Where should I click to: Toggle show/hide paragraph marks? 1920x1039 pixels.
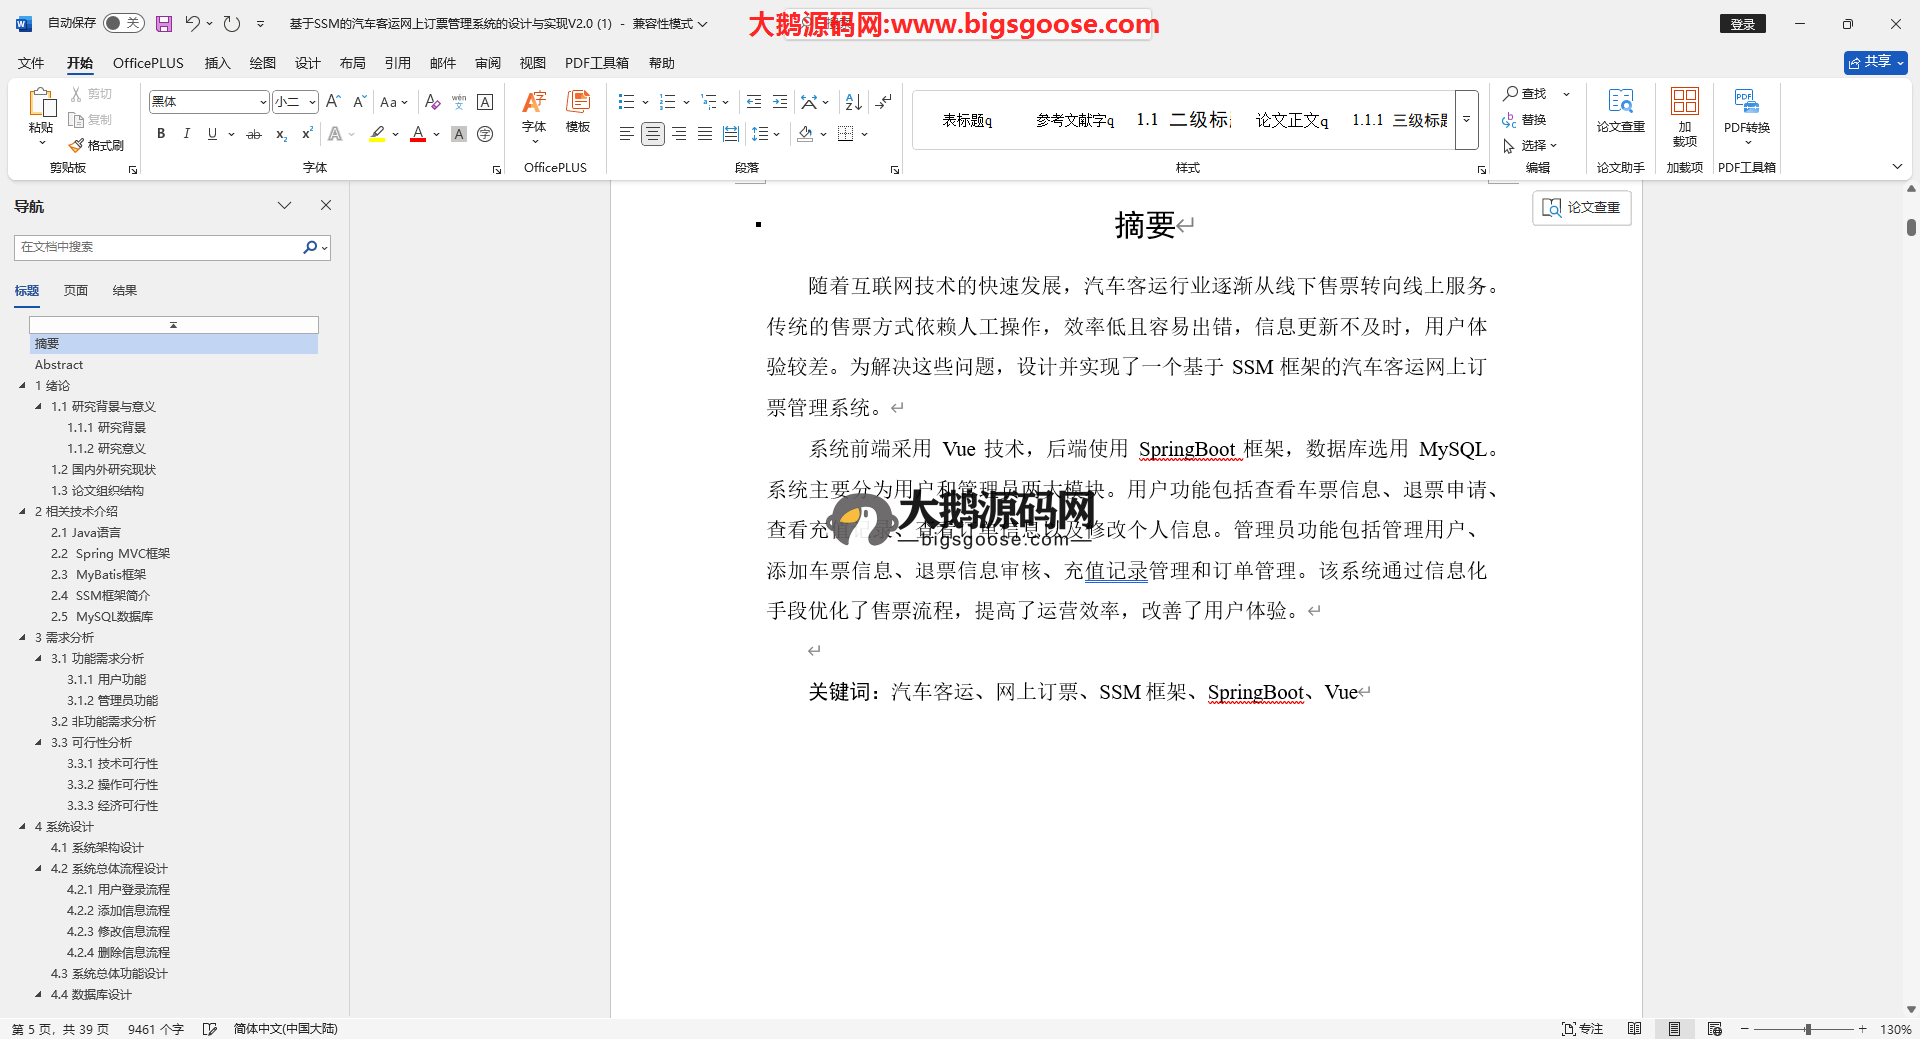coord(883,102)
